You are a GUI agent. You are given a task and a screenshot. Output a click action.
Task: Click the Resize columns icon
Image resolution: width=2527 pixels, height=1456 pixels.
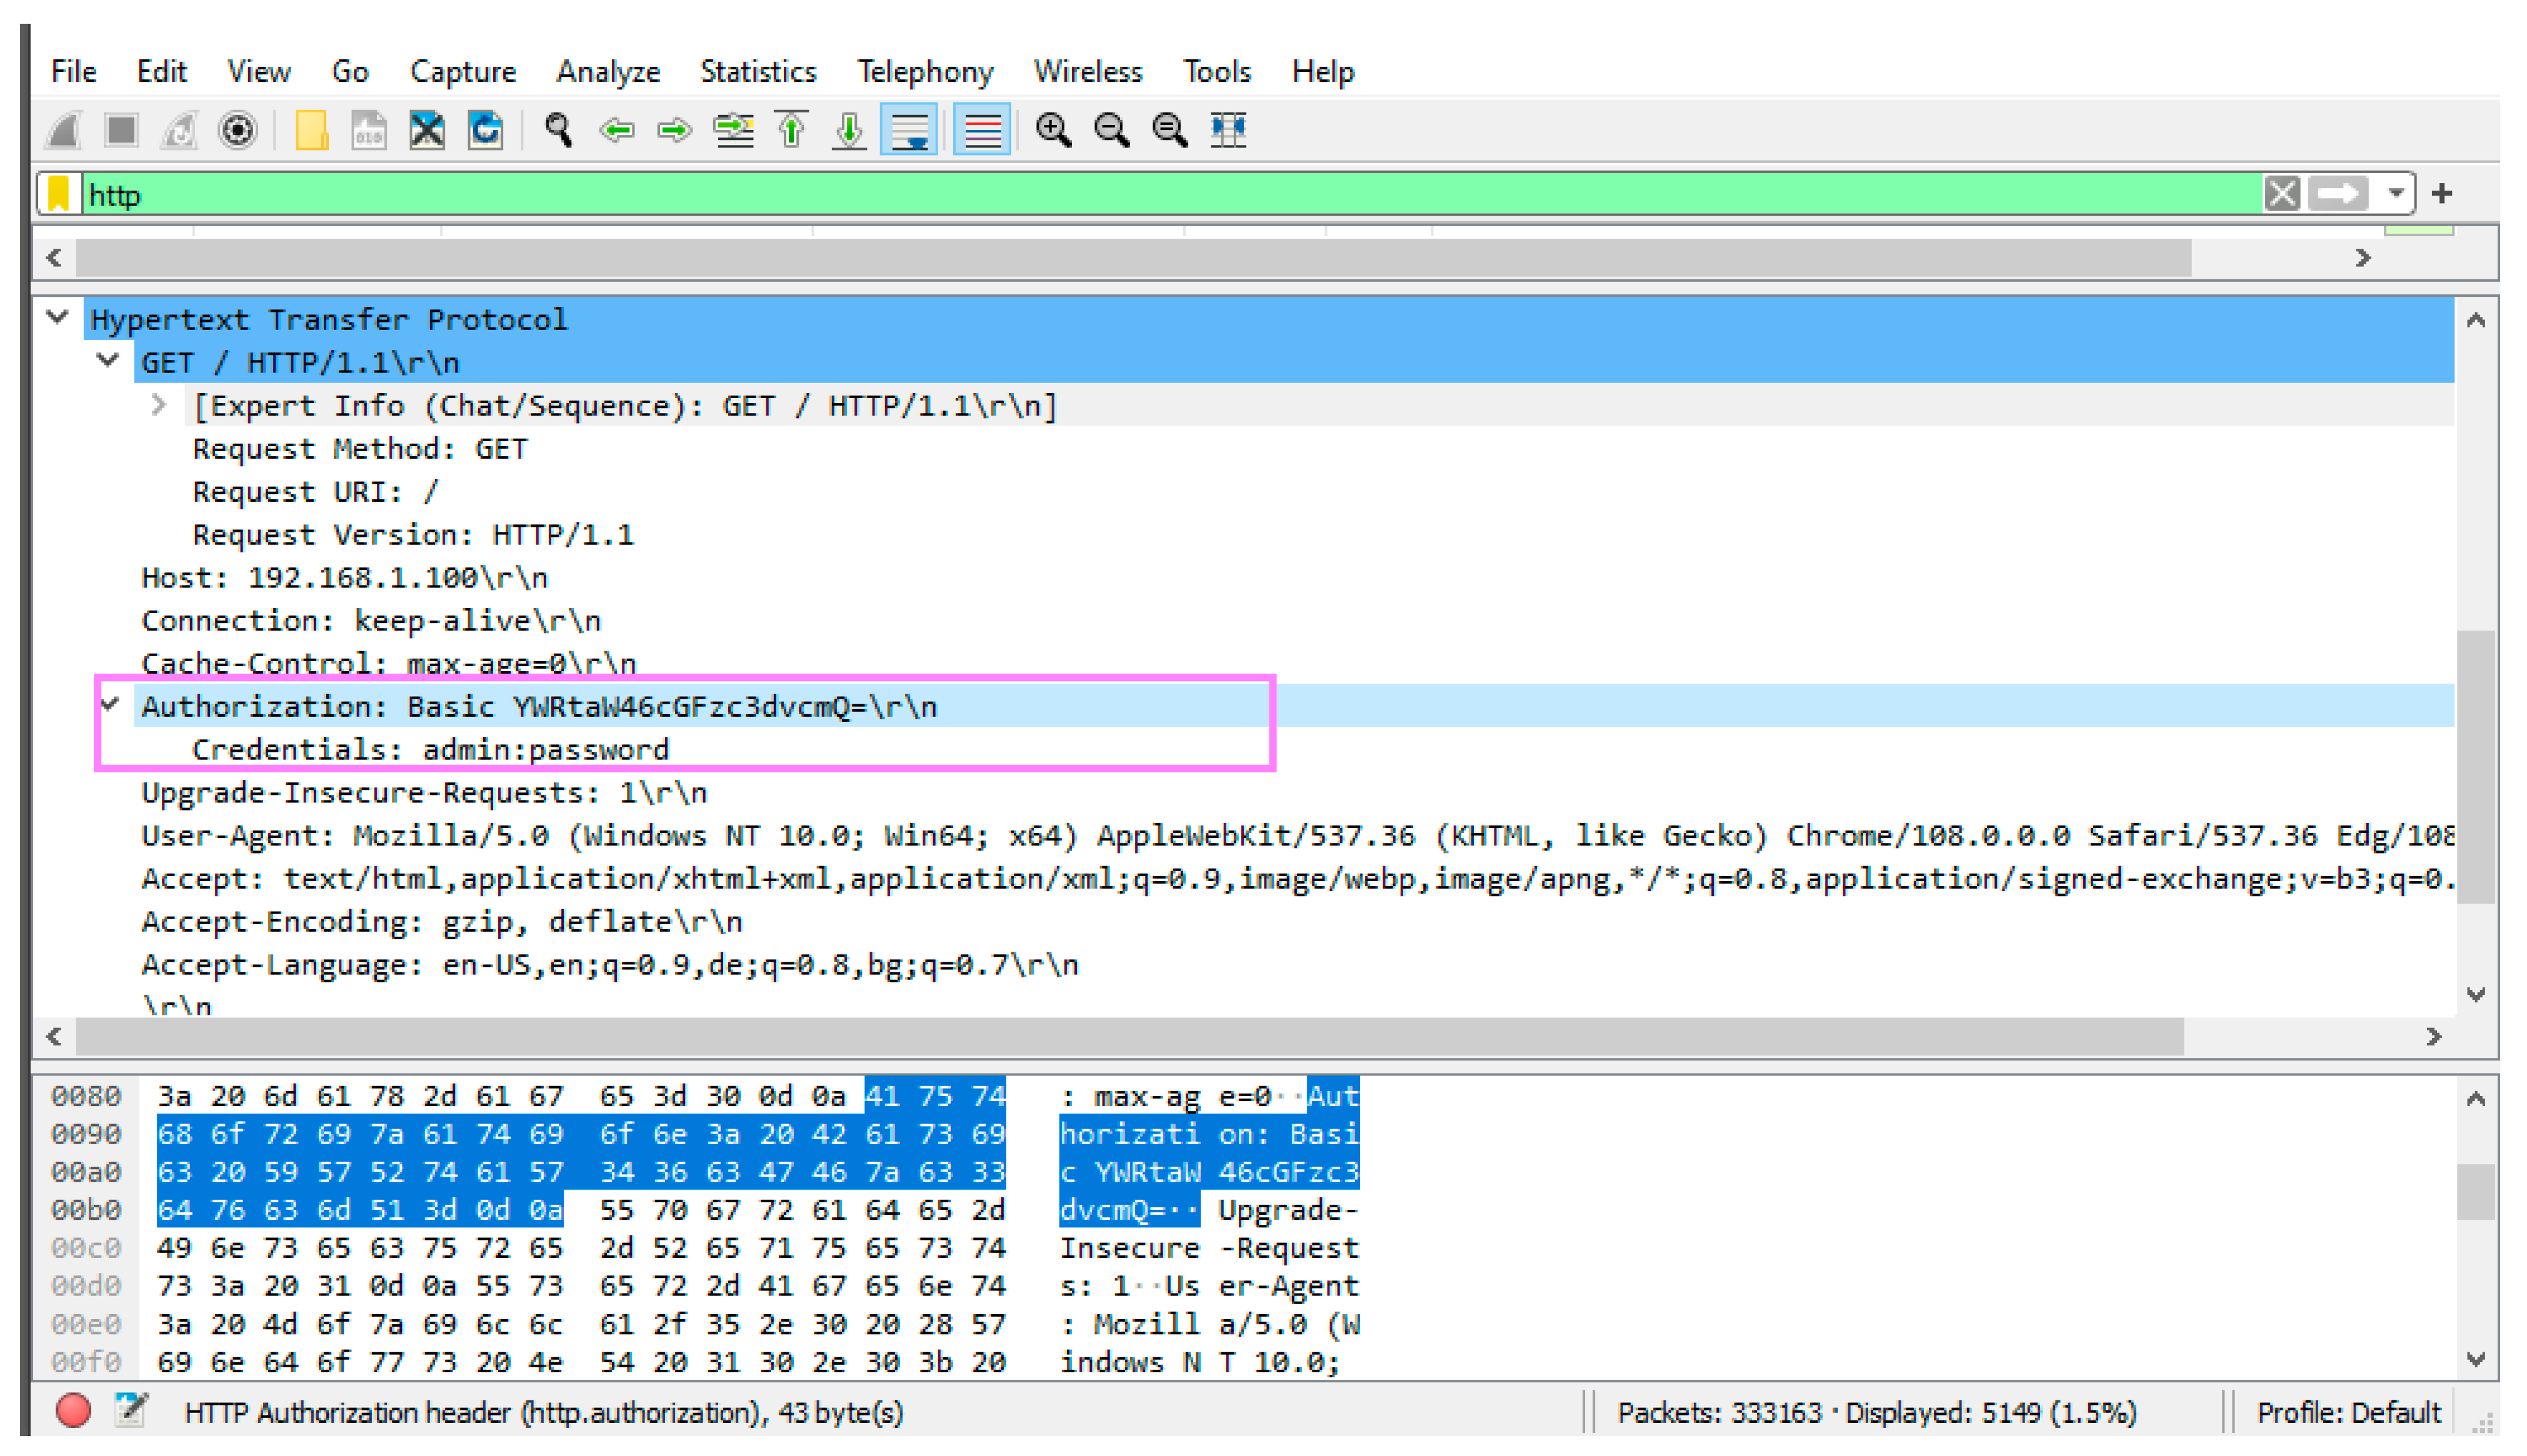pos(1228,130)
